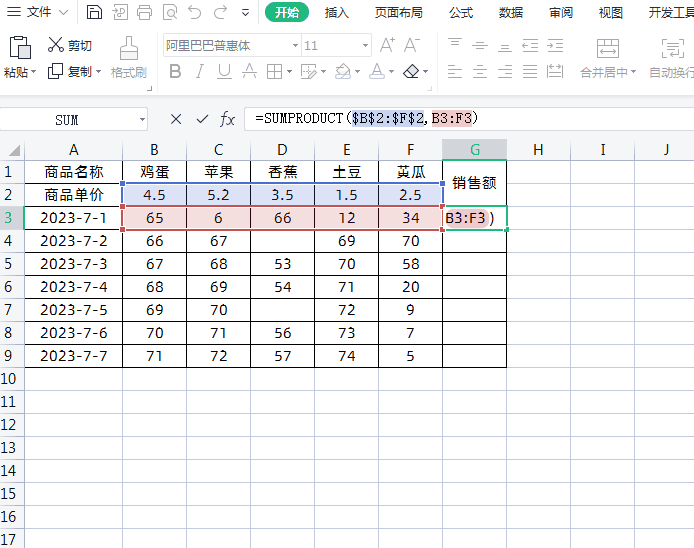The height and width of the screenshot is (548, 694).
Task: Click the font color A icon
Action: click(x=377, y=71)
